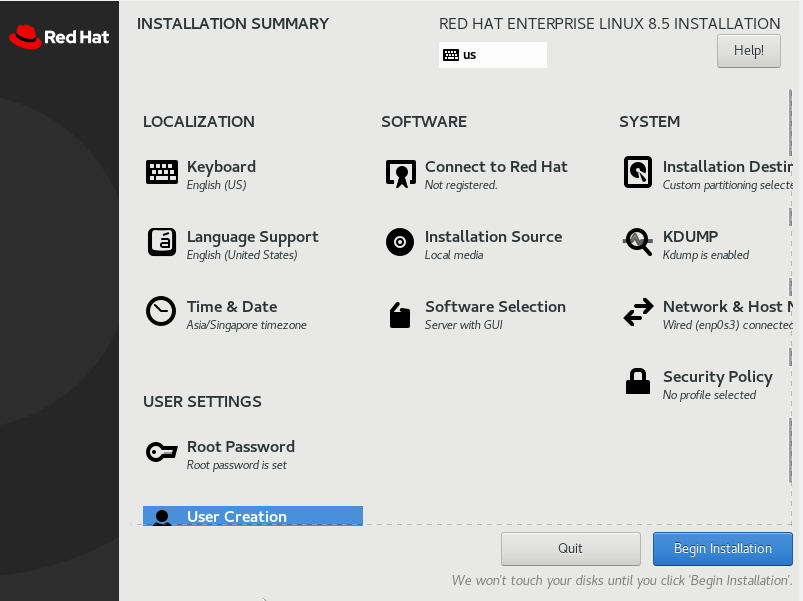The width and height of the screenshot is (803, 601).
Task: Click the 'INSTALLATION SUMMARY' title text
Action: click(x=233, y=24)
